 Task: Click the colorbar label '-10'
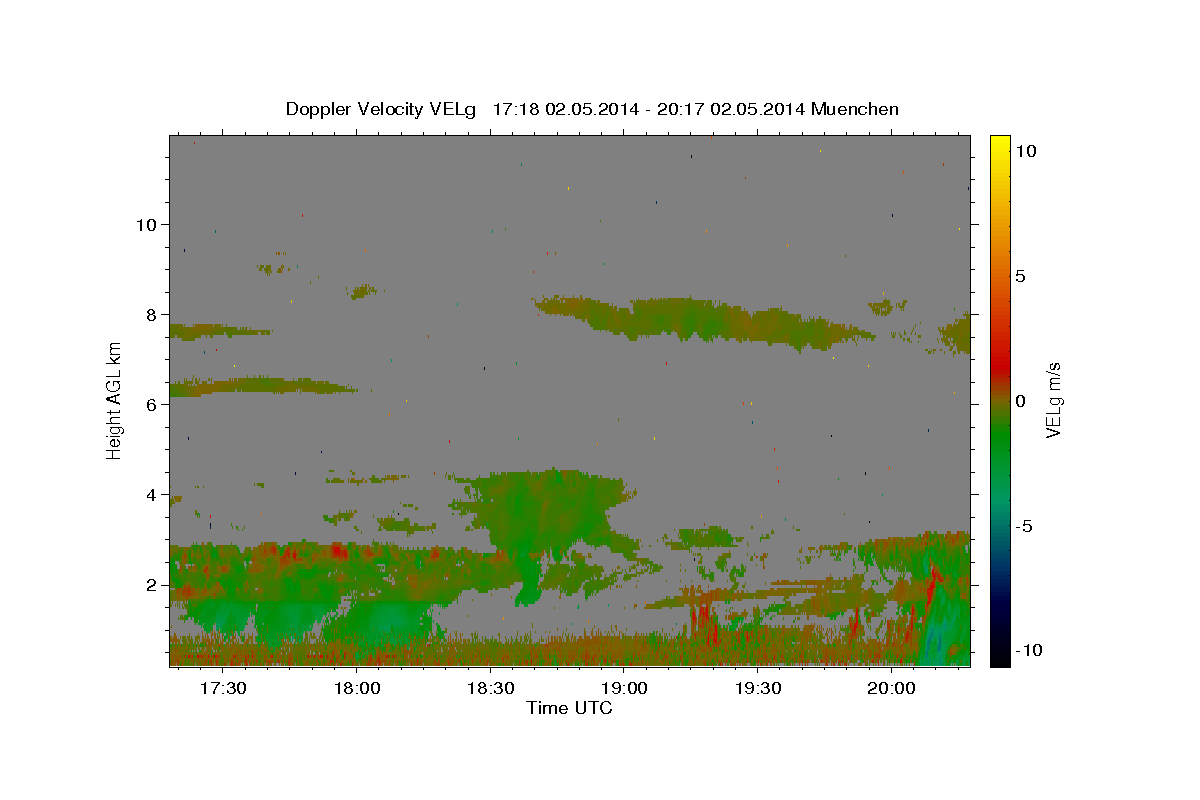[x=1027, y=650]
